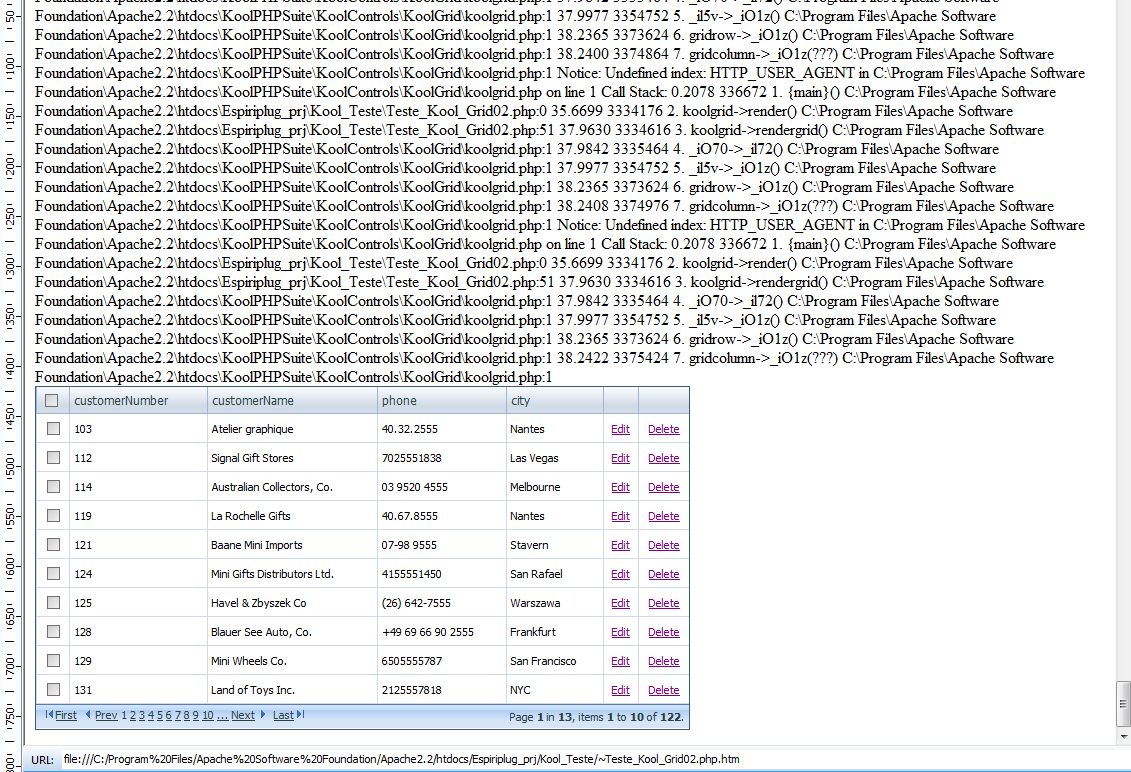The image size is (1131, 772).
Task: Check the row for La Rochelle Gifts
Action: click(53, 515)
